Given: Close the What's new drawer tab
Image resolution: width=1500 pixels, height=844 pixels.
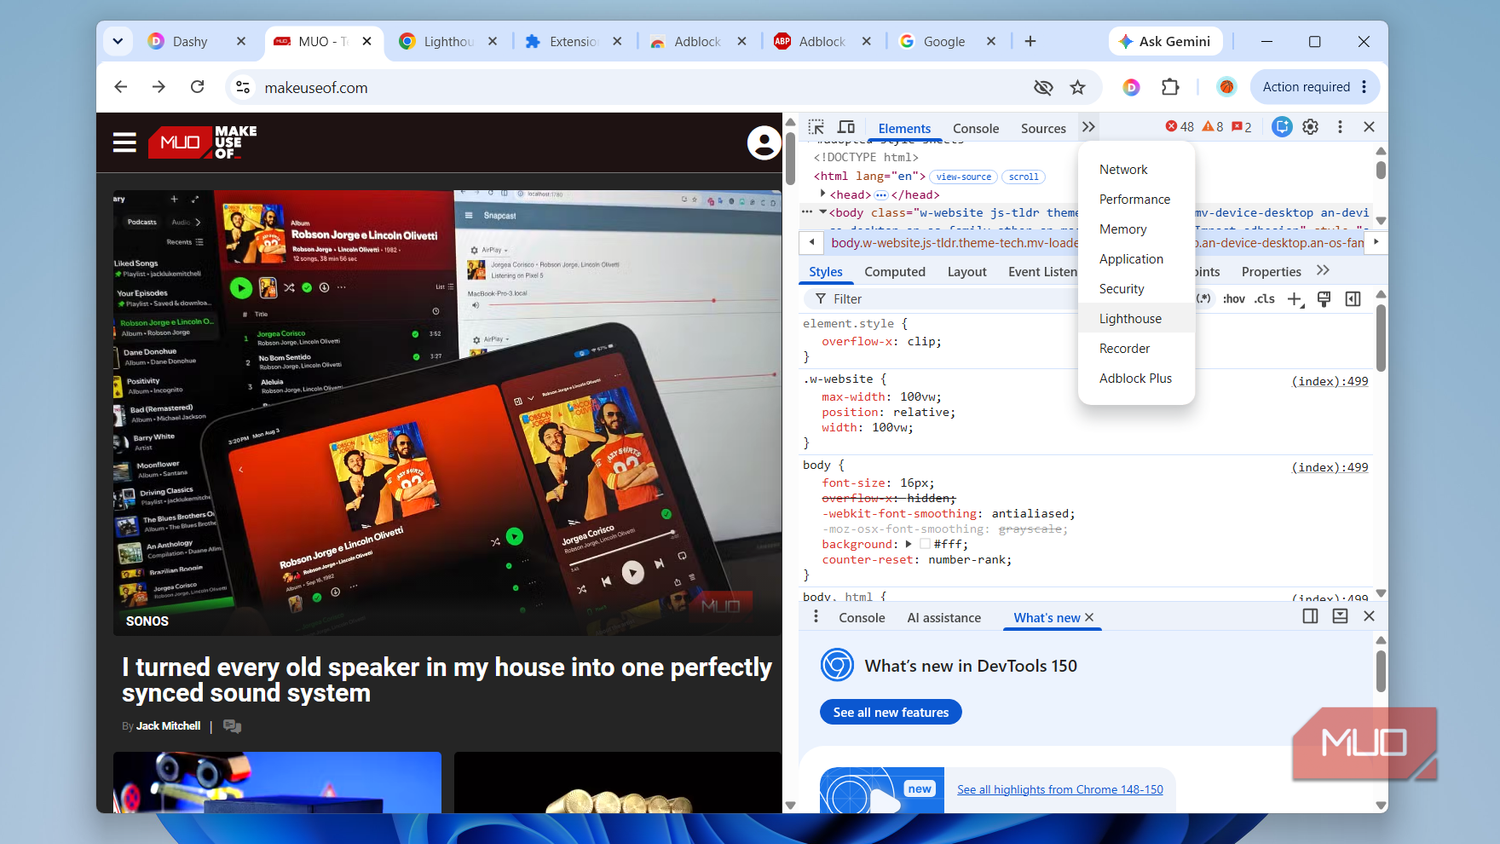Looking at the screenshot, I should [x=1089, y=617].
